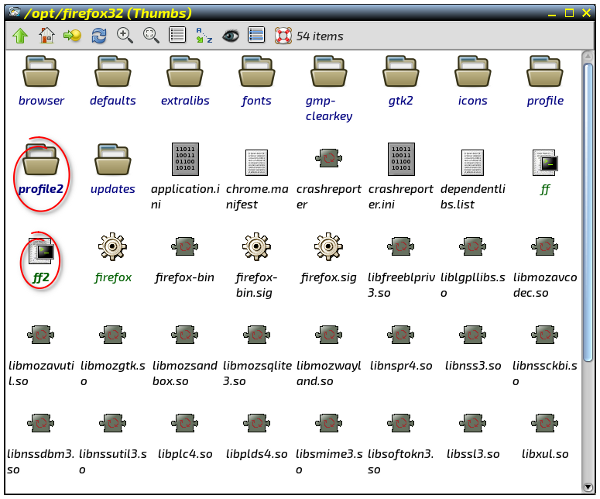Open the browser folder

tap(41, 71)
